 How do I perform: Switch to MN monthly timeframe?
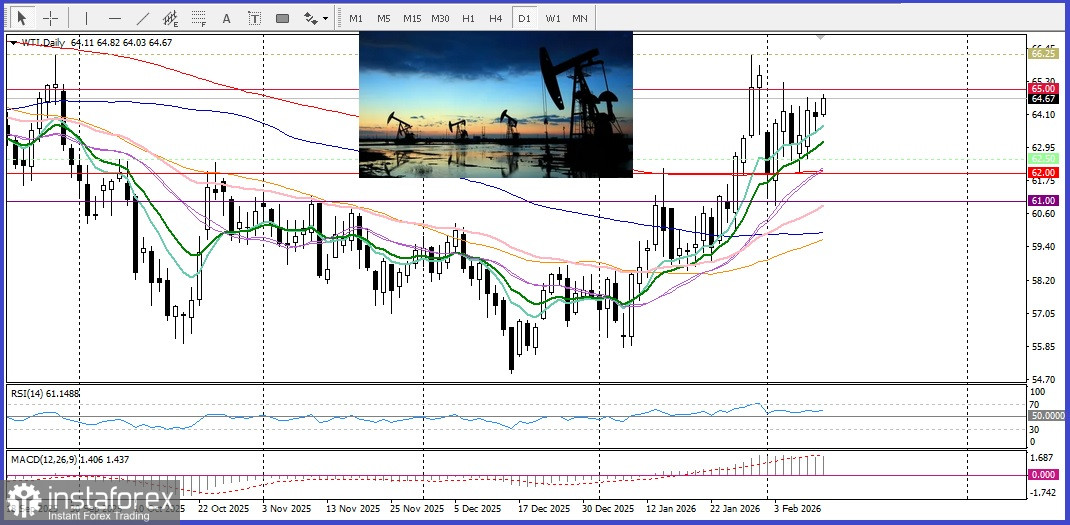[580, 18]
